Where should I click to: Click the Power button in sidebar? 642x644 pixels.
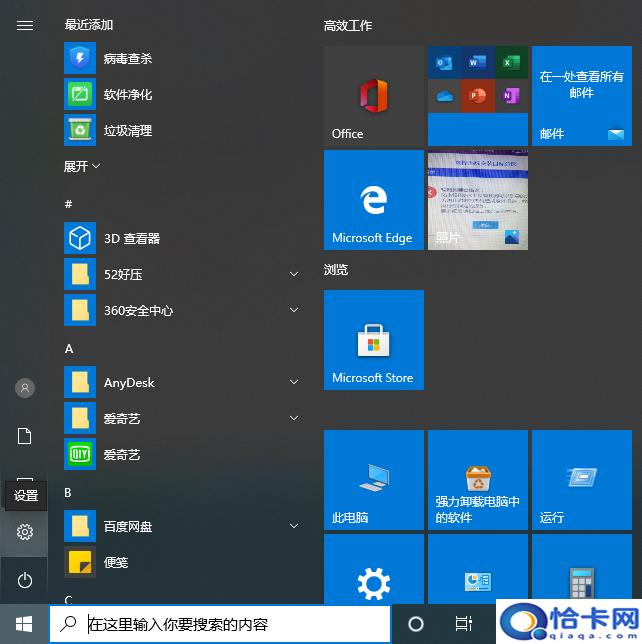click(25, 580)
